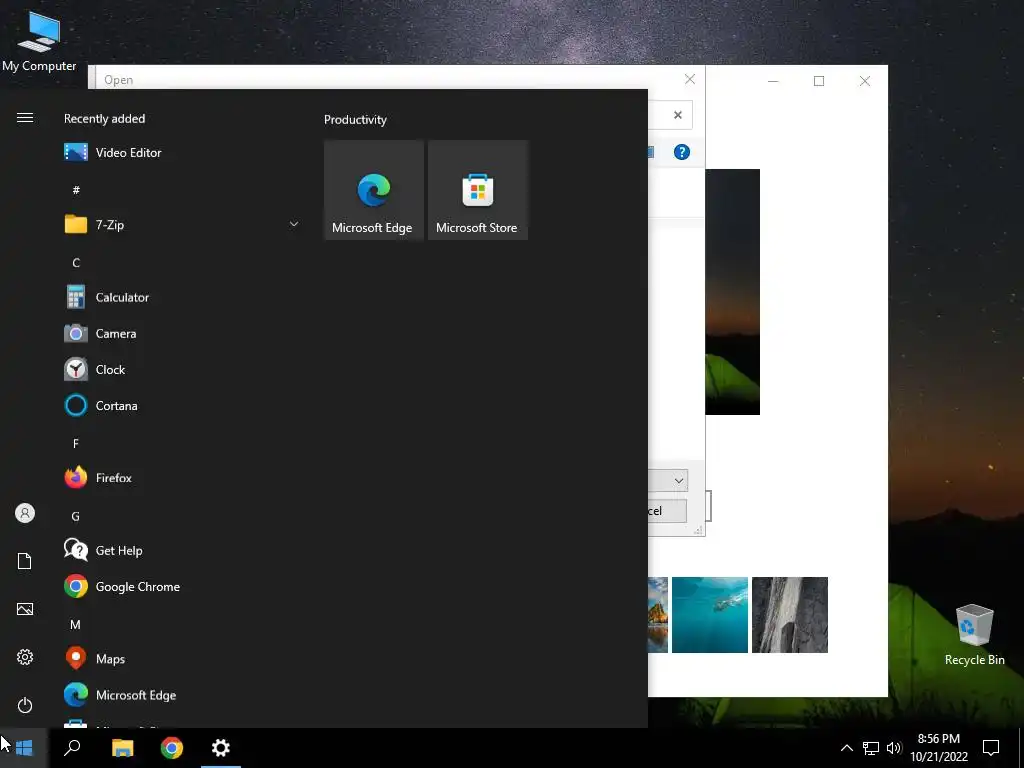This screenshot has height=768, width=1024.
Task: Select the partly hidden coastal landscape thumbnail
Action: coord(658,615)
